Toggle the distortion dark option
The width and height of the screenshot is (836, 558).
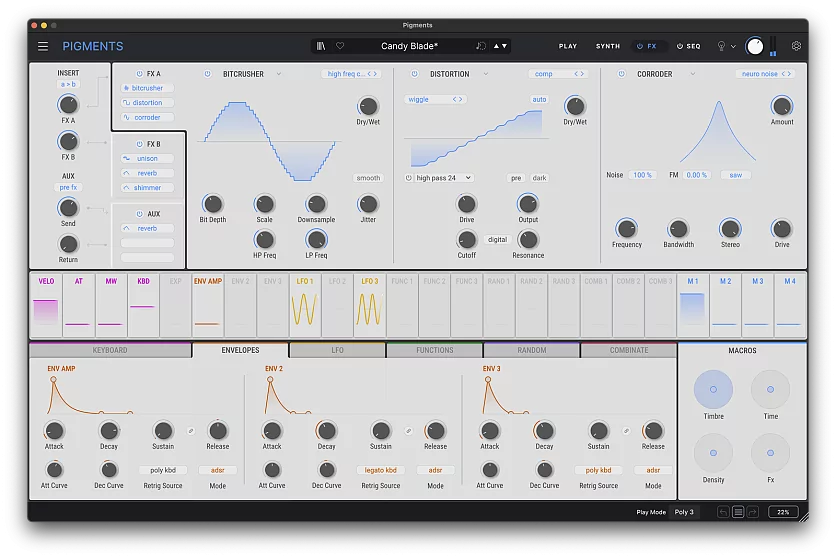click(539, 178)
